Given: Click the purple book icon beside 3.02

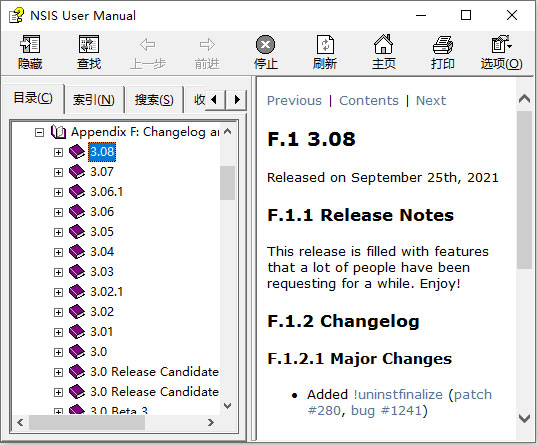Looking at the screenshot, I should click(x=77, y=312).
